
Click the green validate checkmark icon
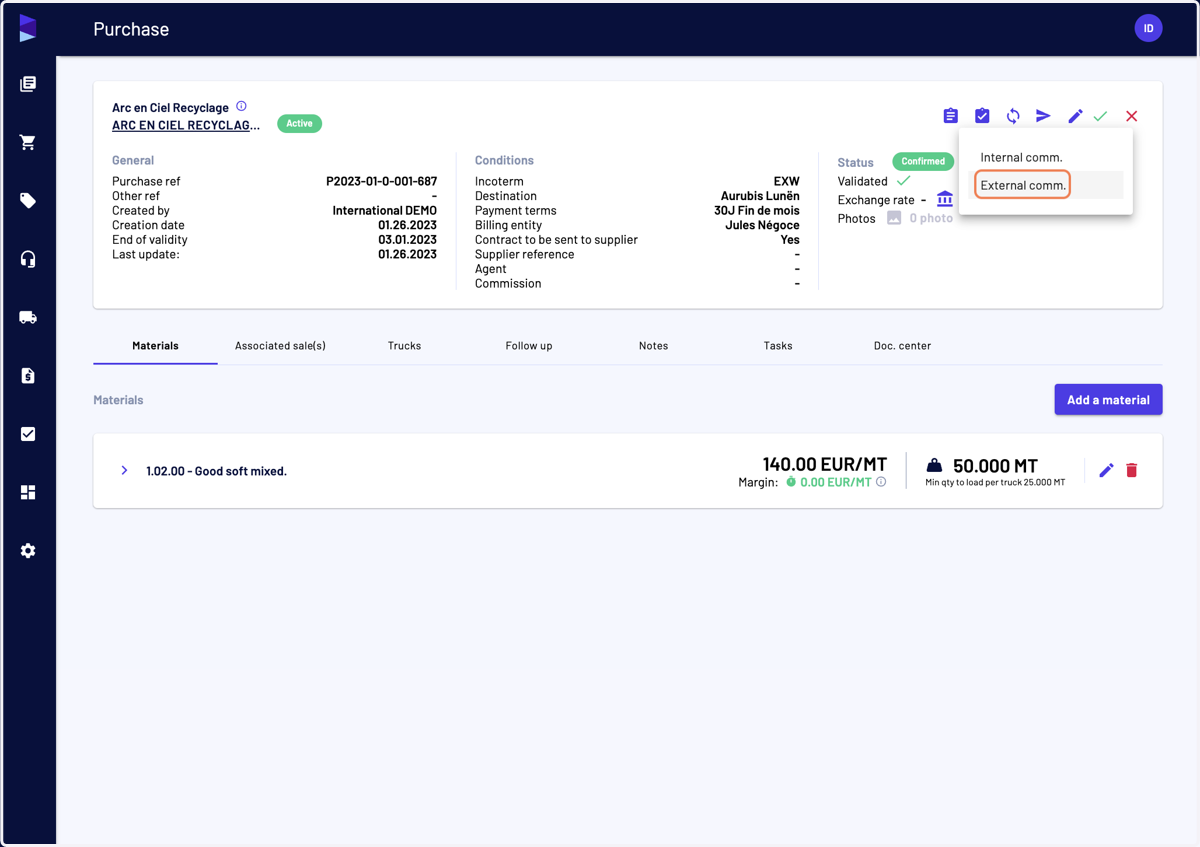(1100, 116)
